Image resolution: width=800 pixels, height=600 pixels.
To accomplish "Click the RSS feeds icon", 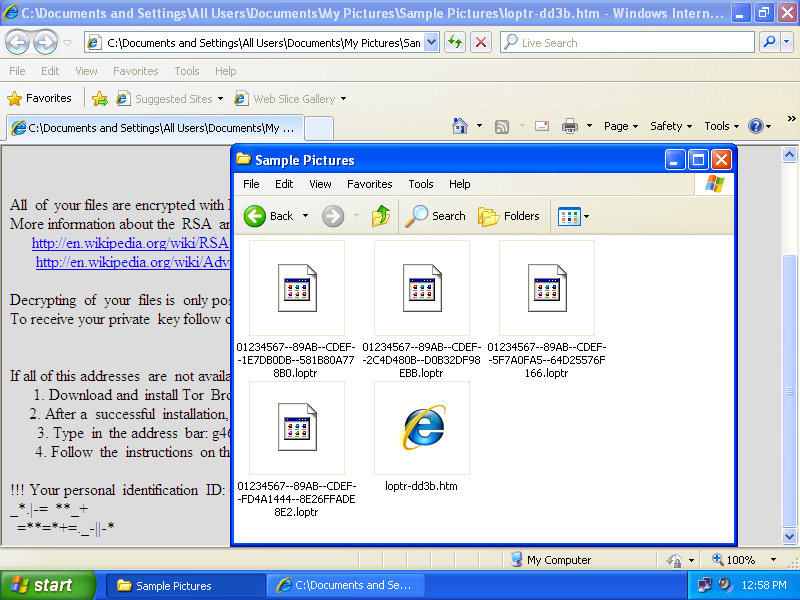I will tap(502, 126).
